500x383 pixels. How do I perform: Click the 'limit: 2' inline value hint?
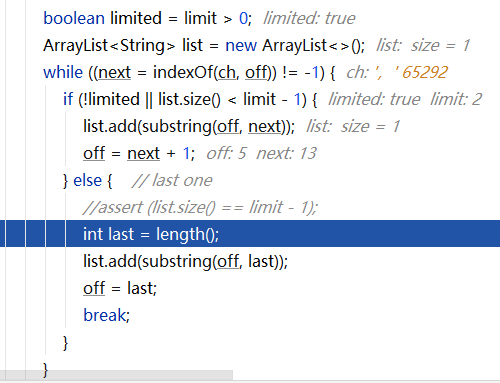click(456, 99)
